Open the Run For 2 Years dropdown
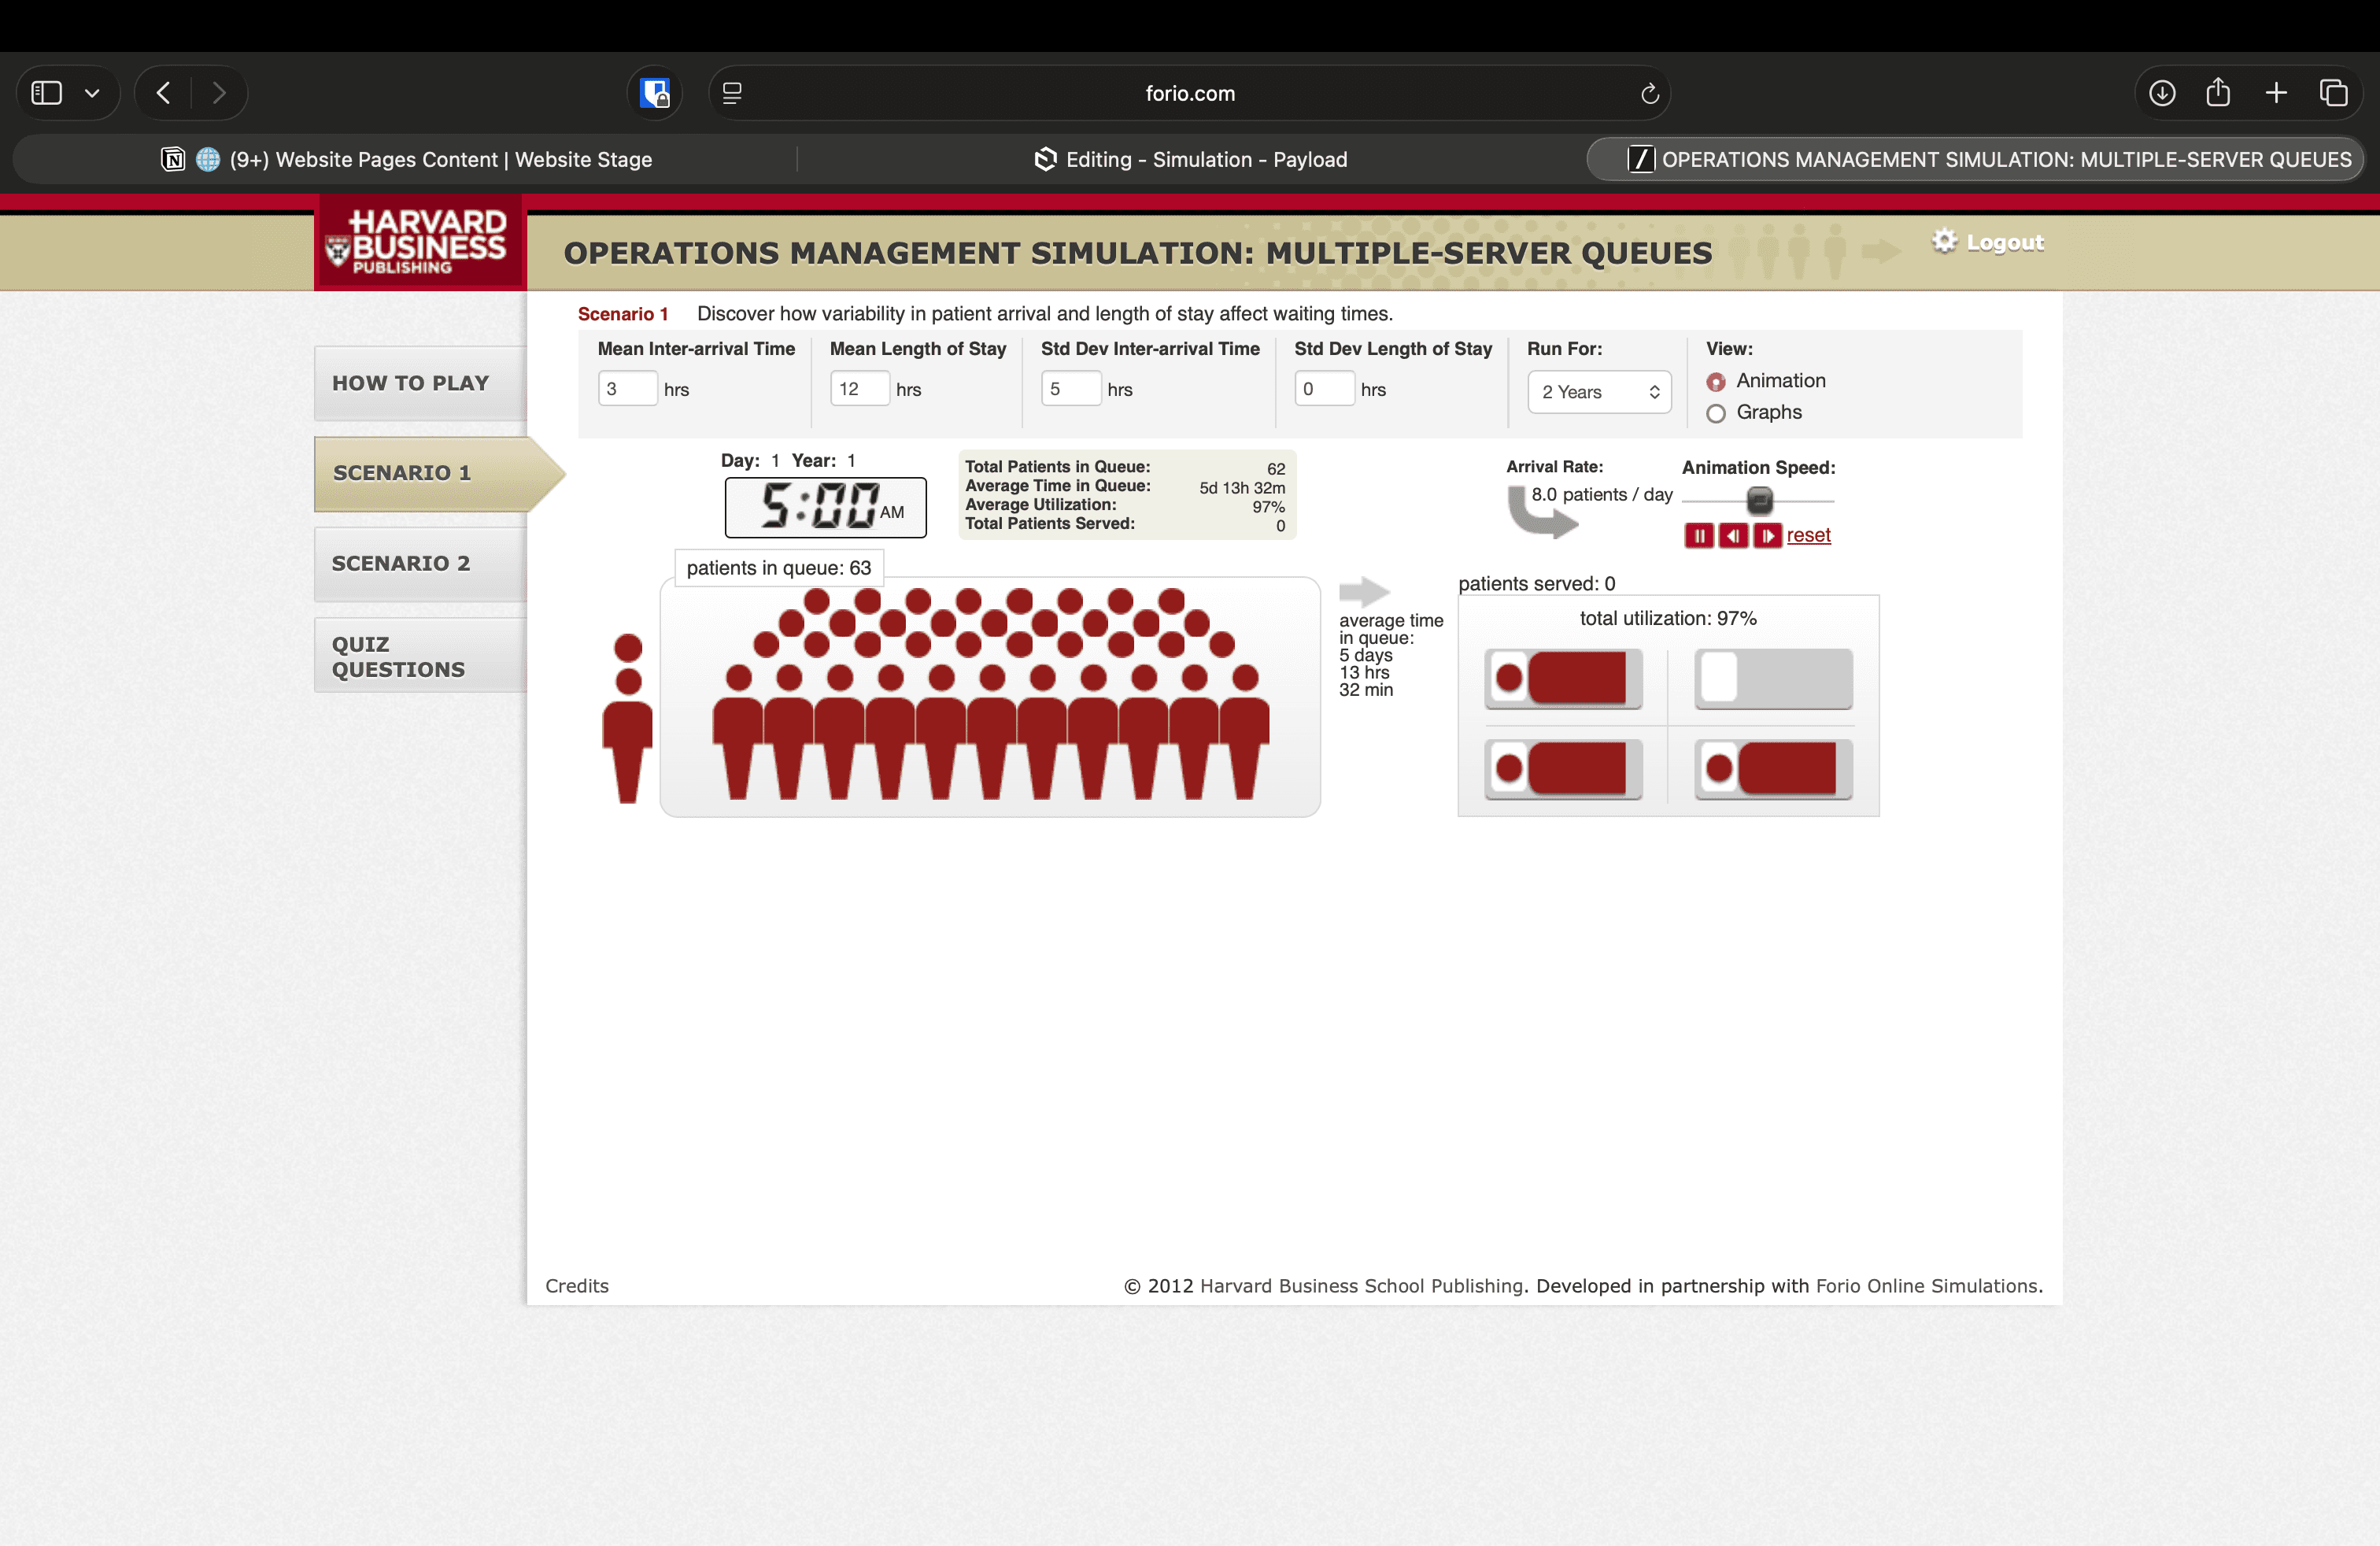Screen dimensions: 2380x1546 coord(1599,392)
